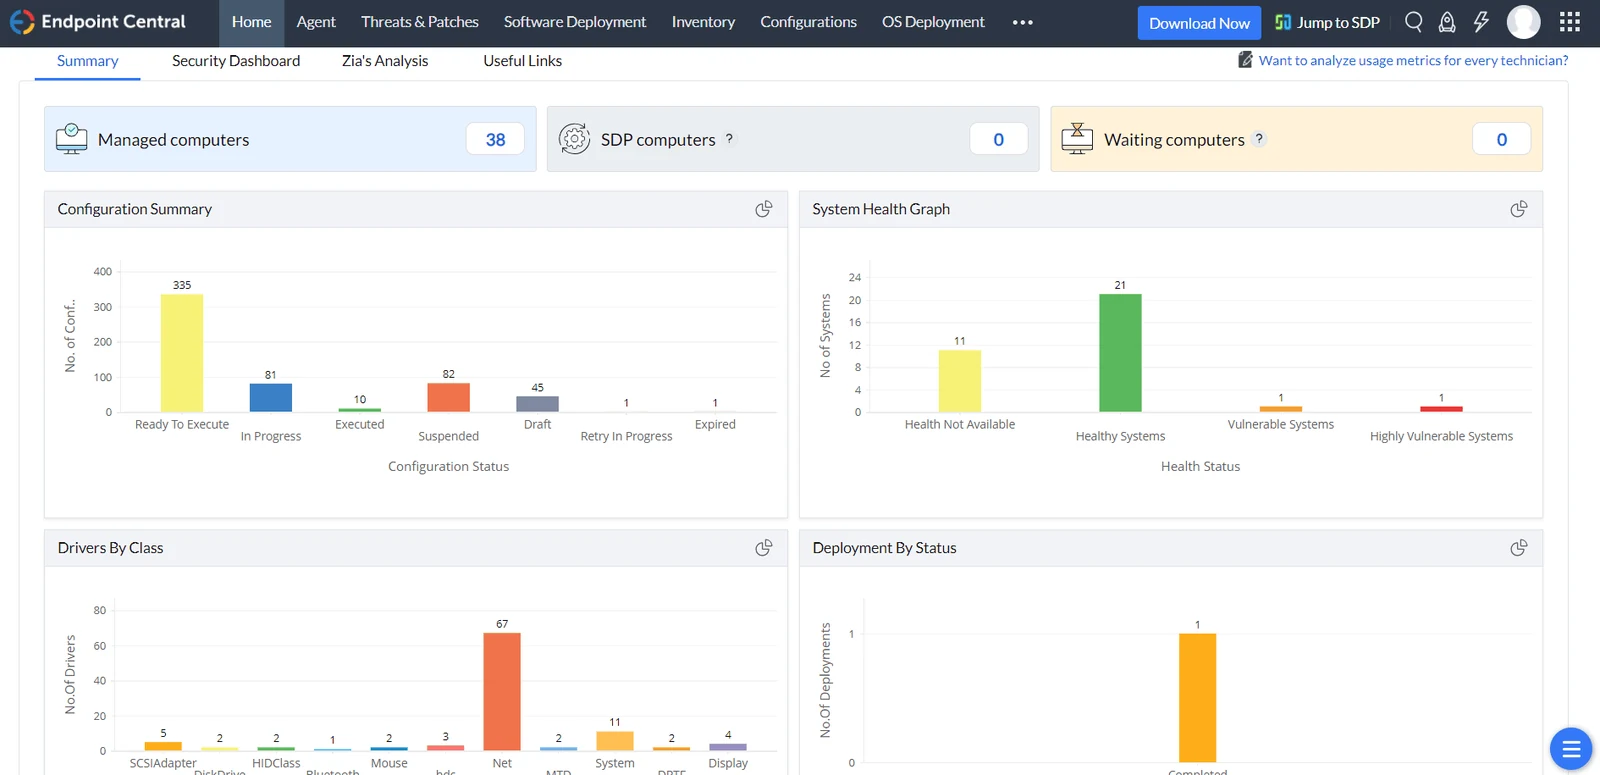1600x775 pixels.
Task: Open the Threats & Patches menu
Action: (420, 22)
